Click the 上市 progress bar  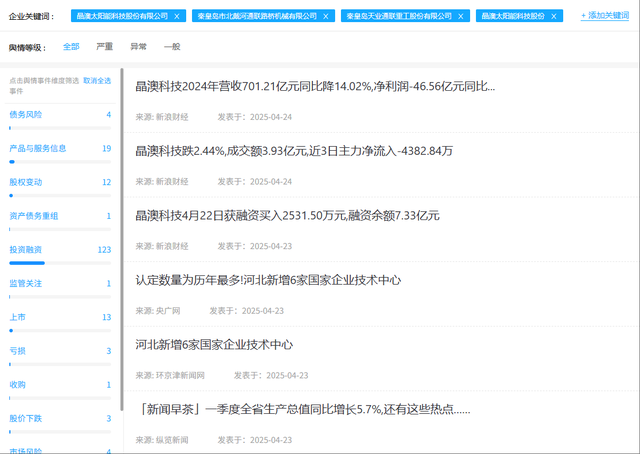pos(60,331)
